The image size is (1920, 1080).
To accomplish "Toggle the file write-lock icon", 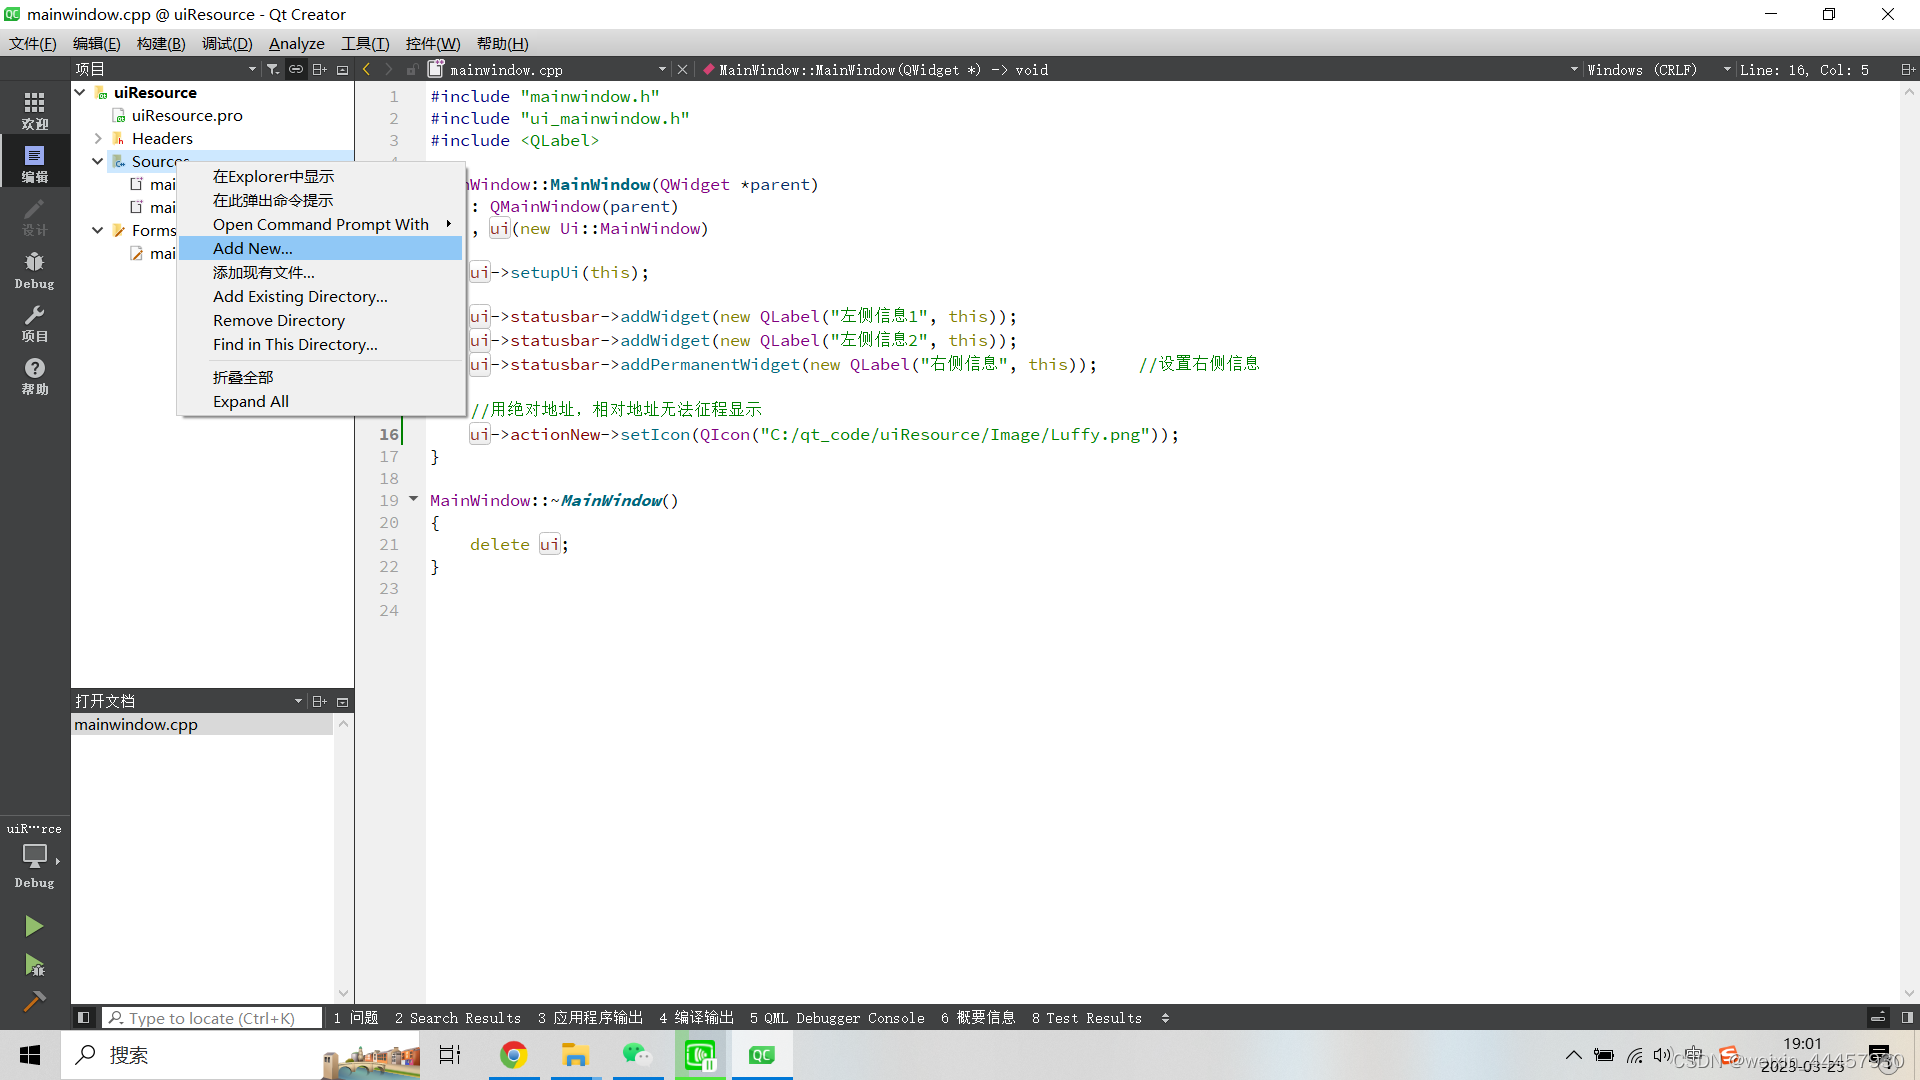I will pyautogui.click(x=412, y=69).
